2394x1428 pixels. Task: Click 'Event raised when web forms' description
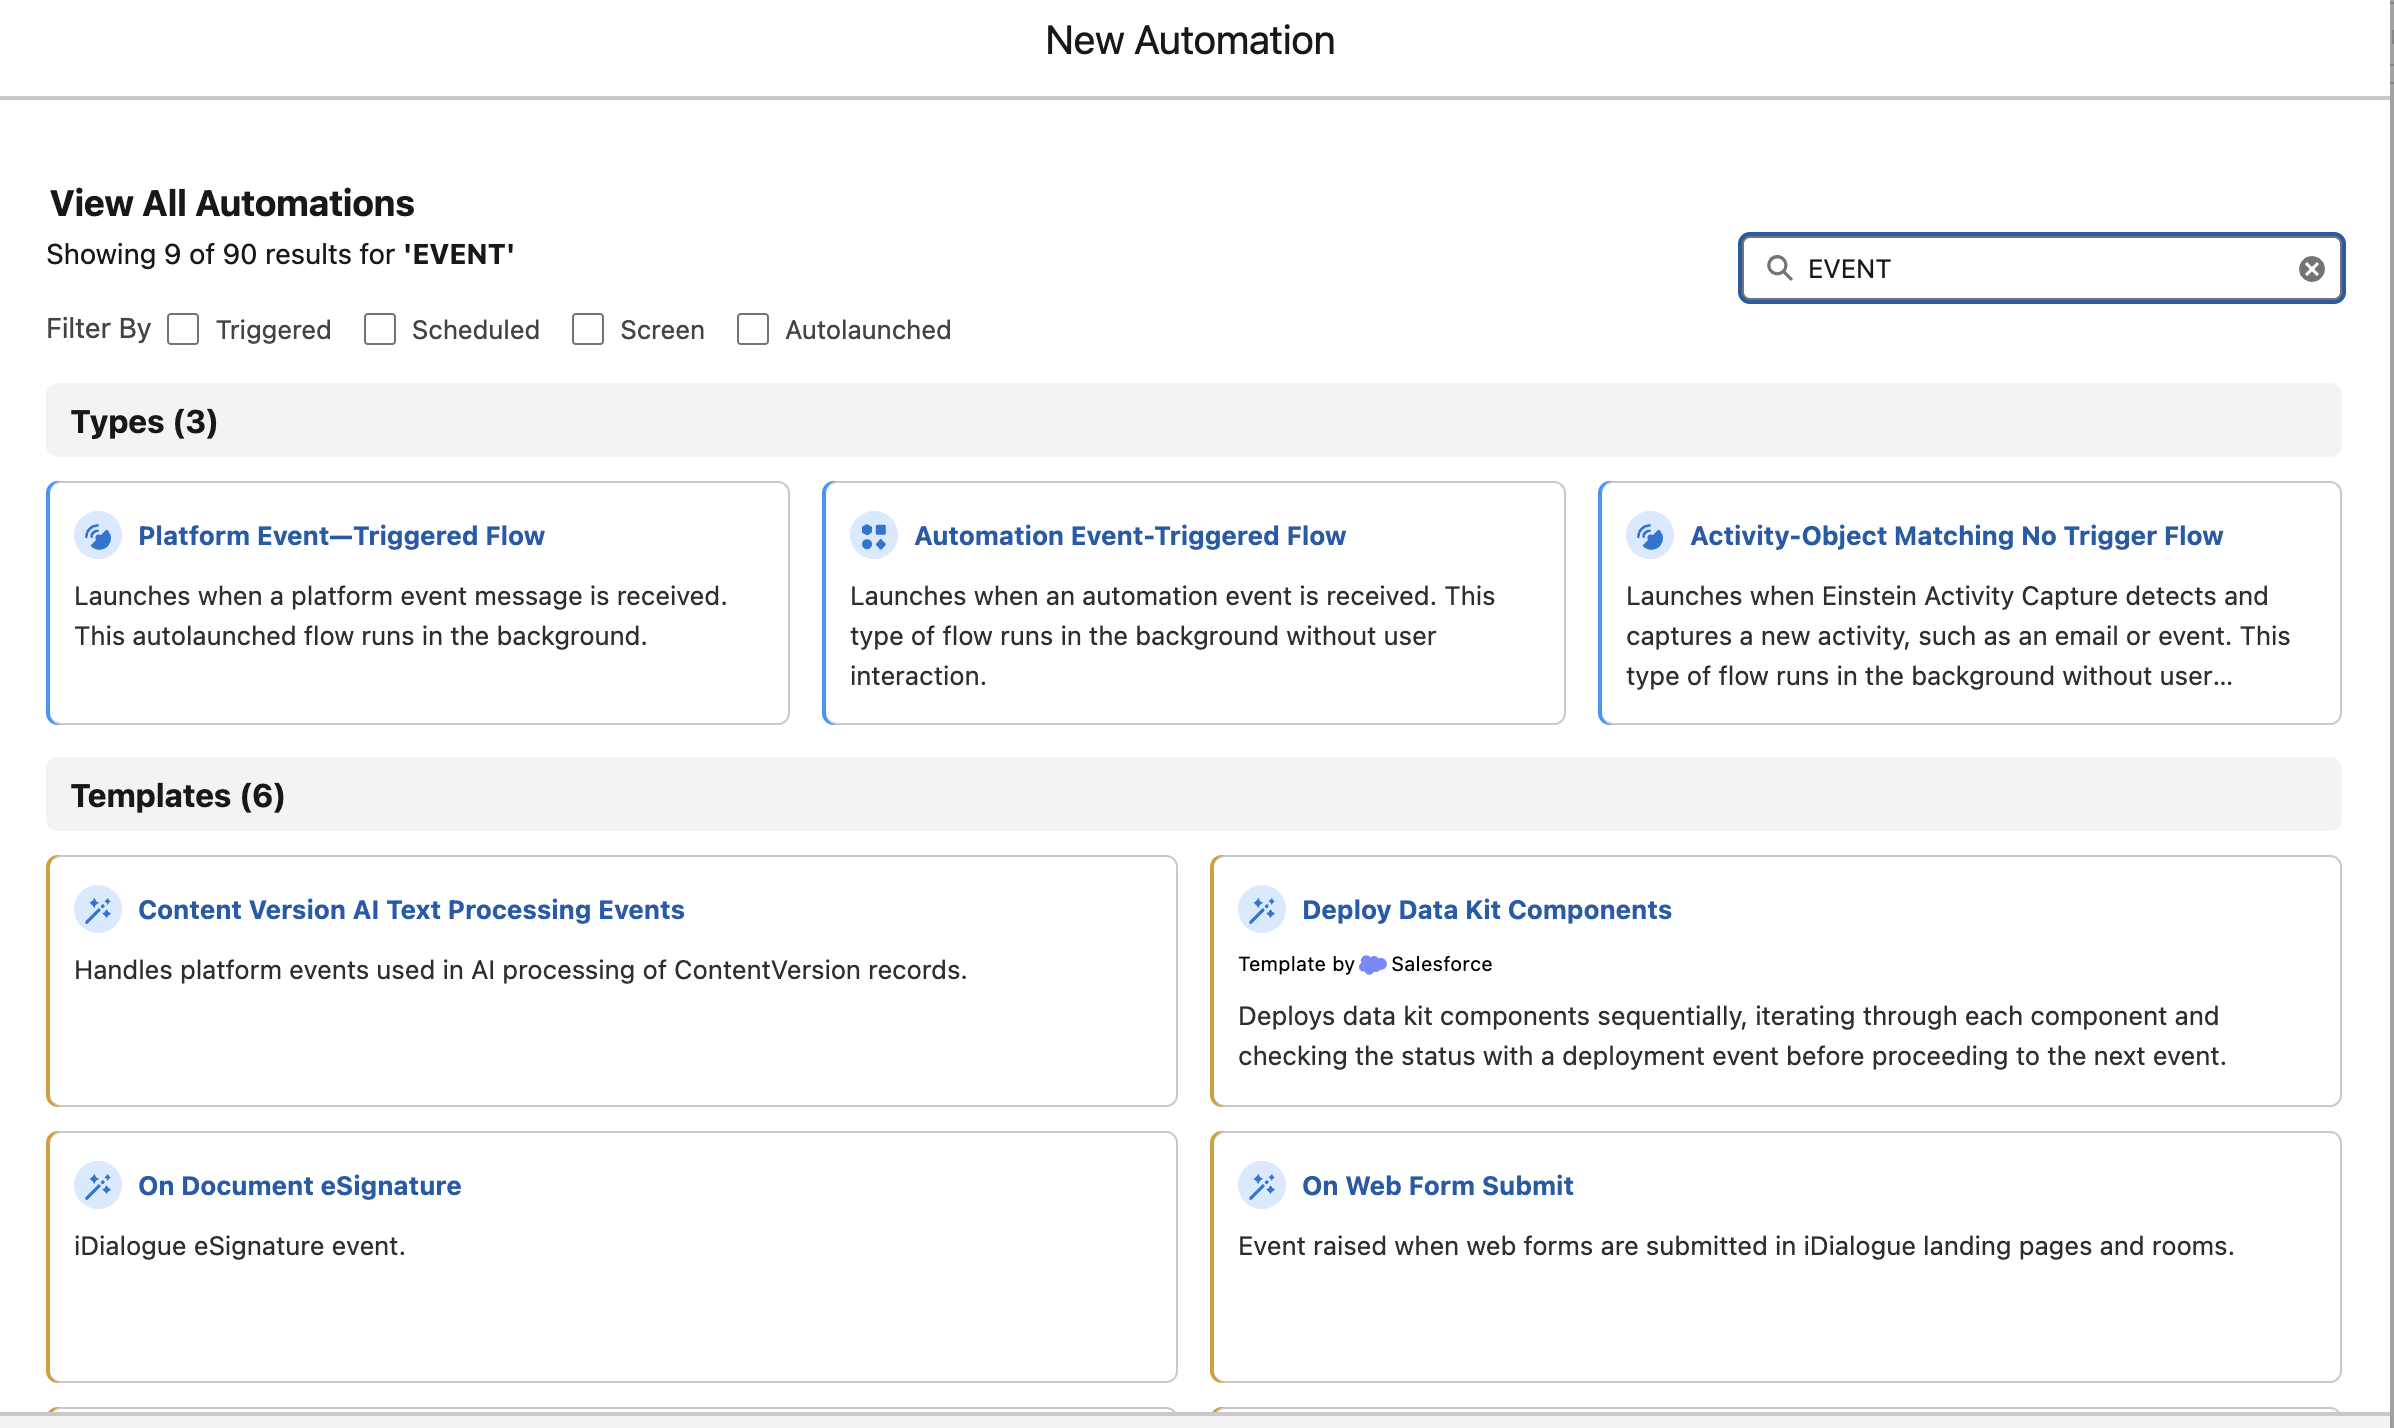1736,1246
